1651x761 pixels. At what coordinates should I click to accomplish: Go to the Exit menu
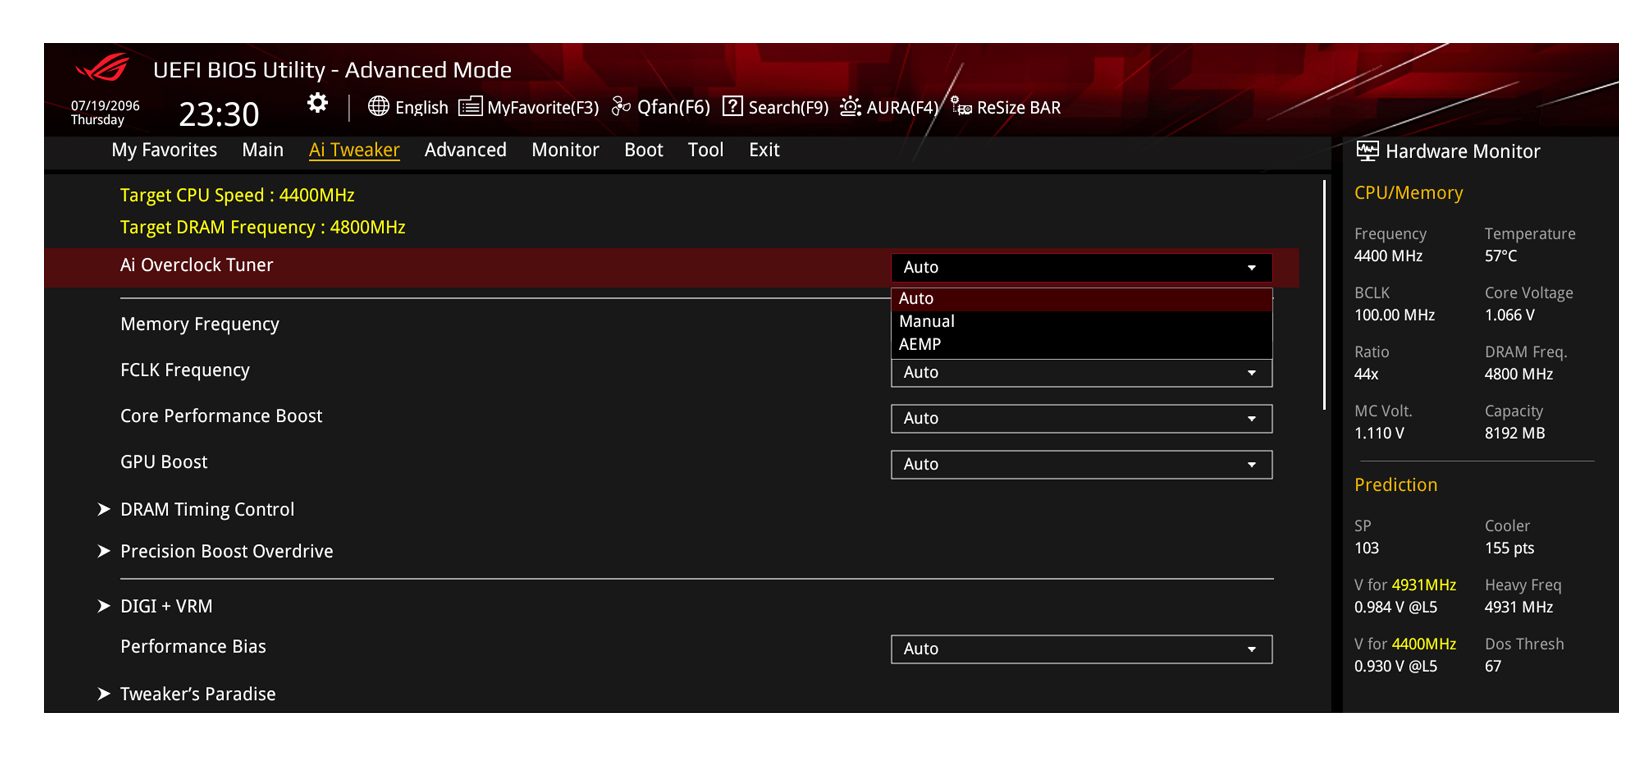[x=764, y=150]
